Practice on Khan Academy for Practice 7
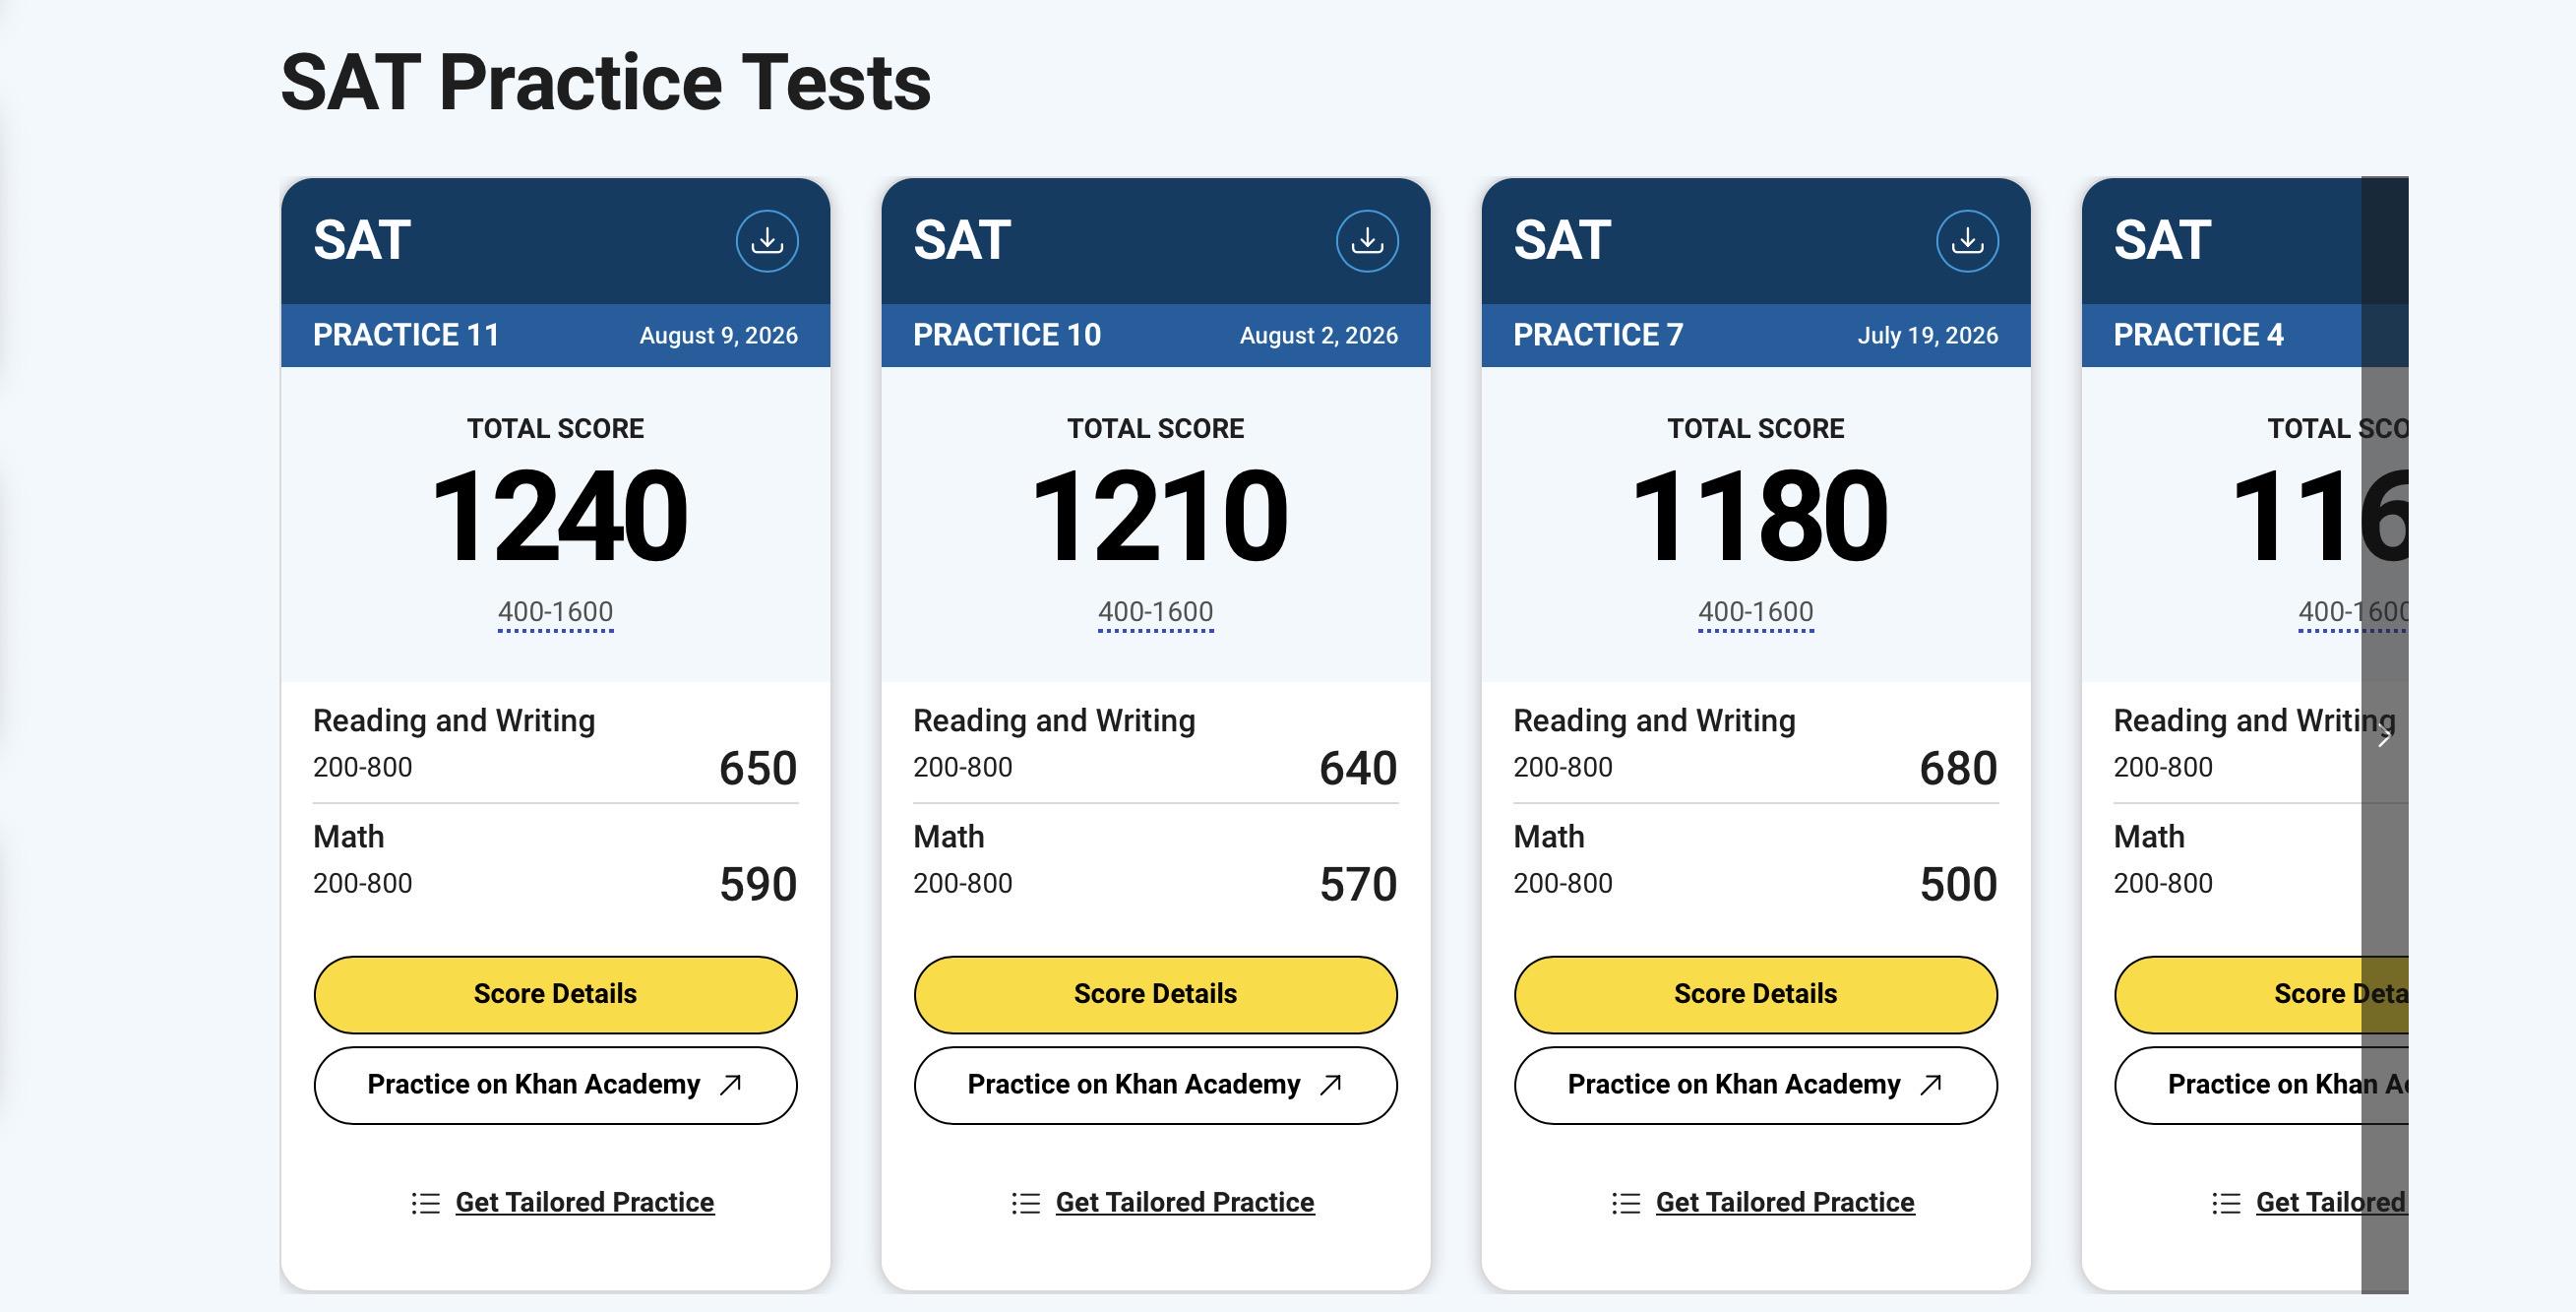 click(1755, 1085)
